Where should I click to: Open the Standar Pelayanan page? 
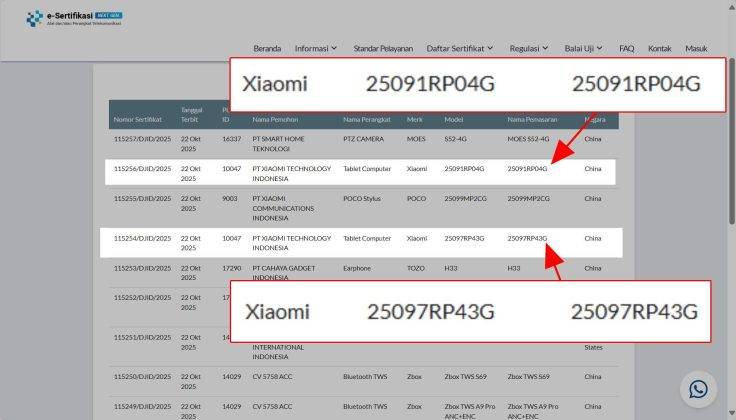click(x=383, y=48)
